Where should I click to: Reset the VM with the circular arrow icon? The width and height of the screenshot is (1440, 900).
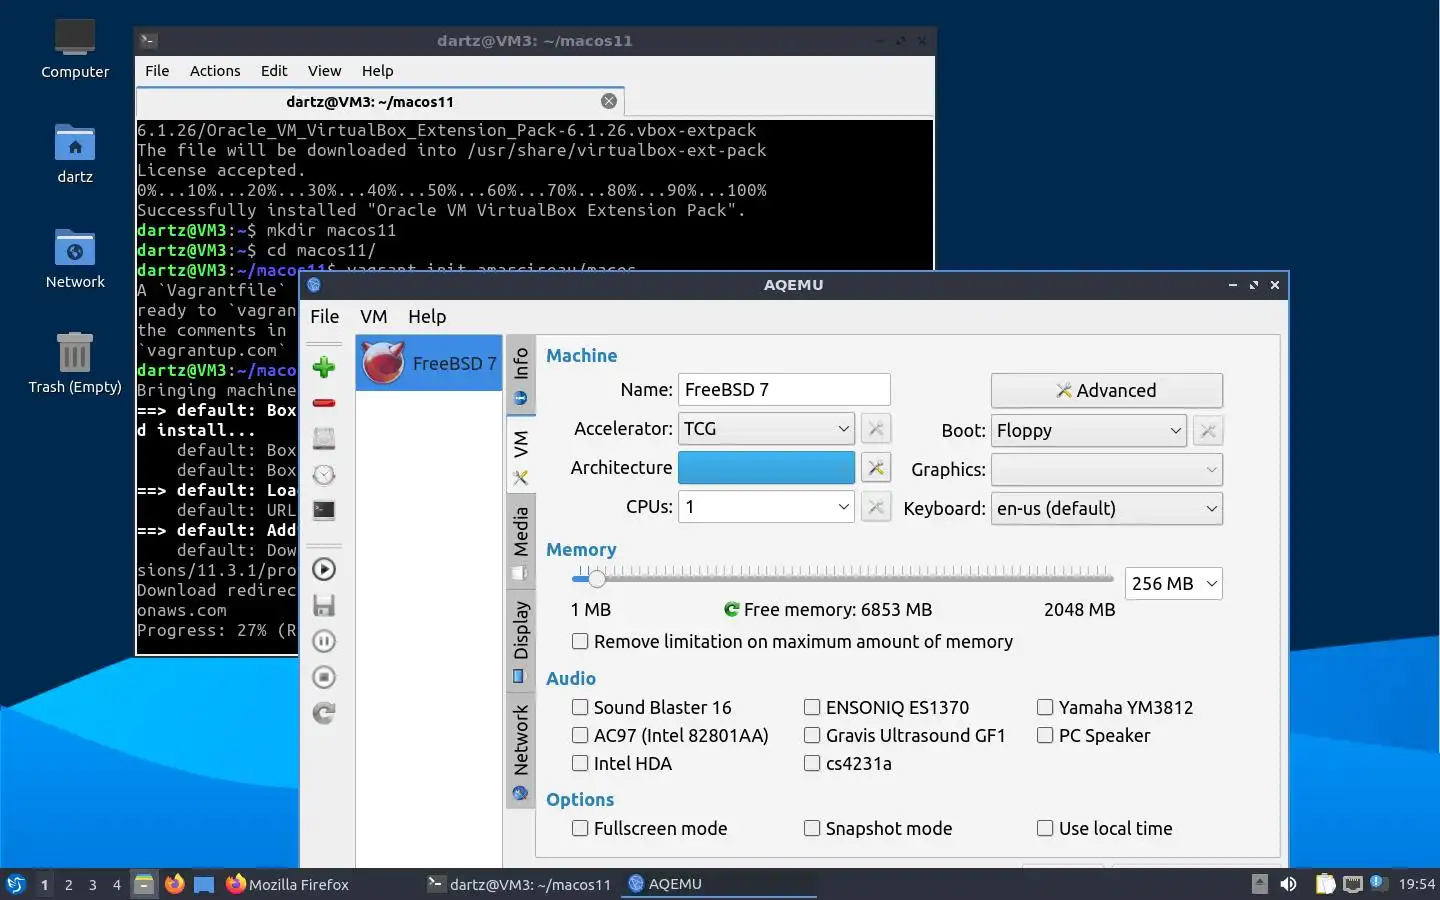coord(323,713)
